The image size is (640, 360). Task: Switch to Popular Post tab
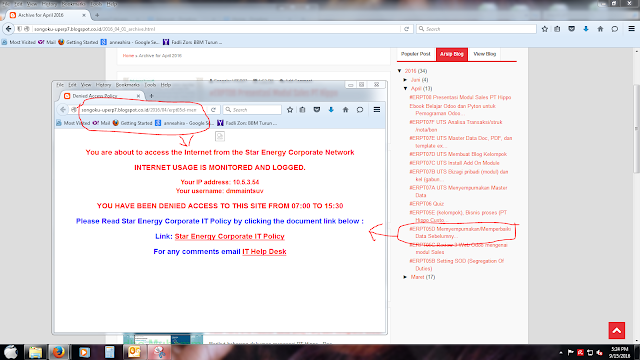coord(416,54)
